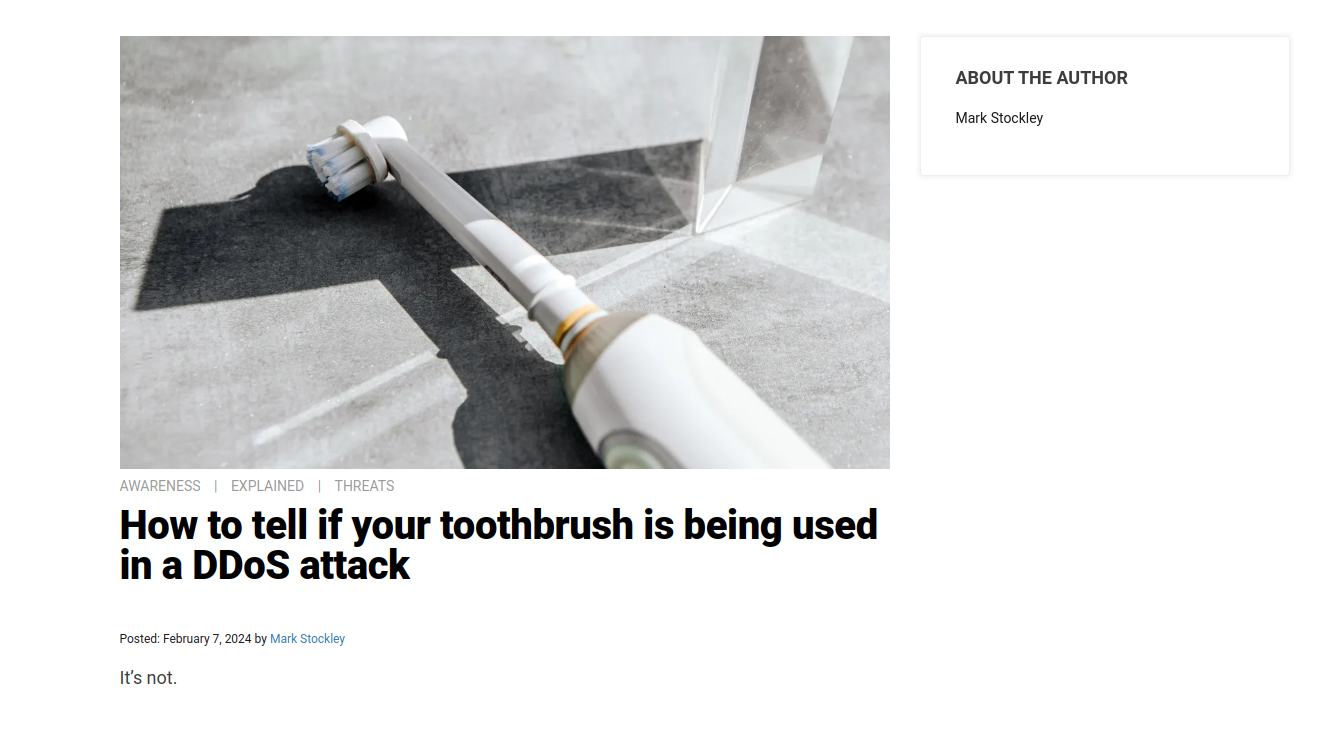Screen dimensions: 1327x743
Task: Open the toothbrush hero image
Action: click(505, 252)
